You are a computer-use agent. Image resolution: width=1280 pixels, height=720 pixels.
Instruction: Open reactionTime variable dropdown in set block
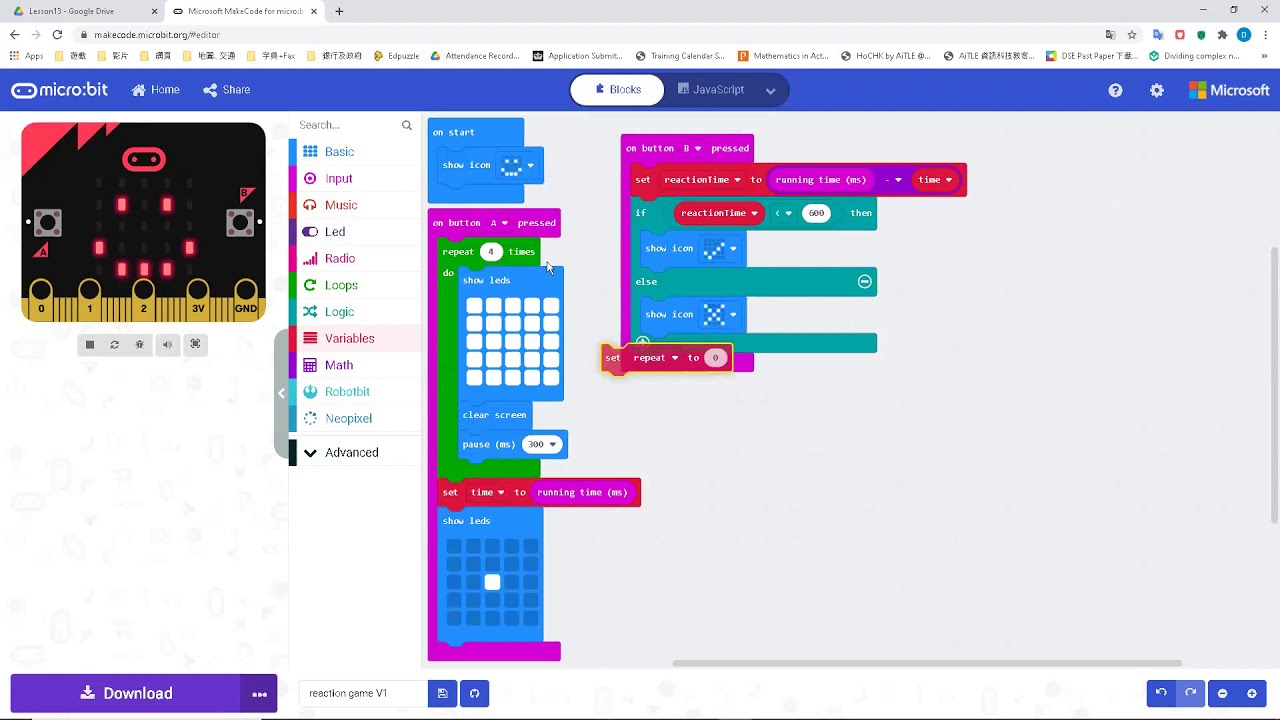pyautogui.click(x=702, y=180)
